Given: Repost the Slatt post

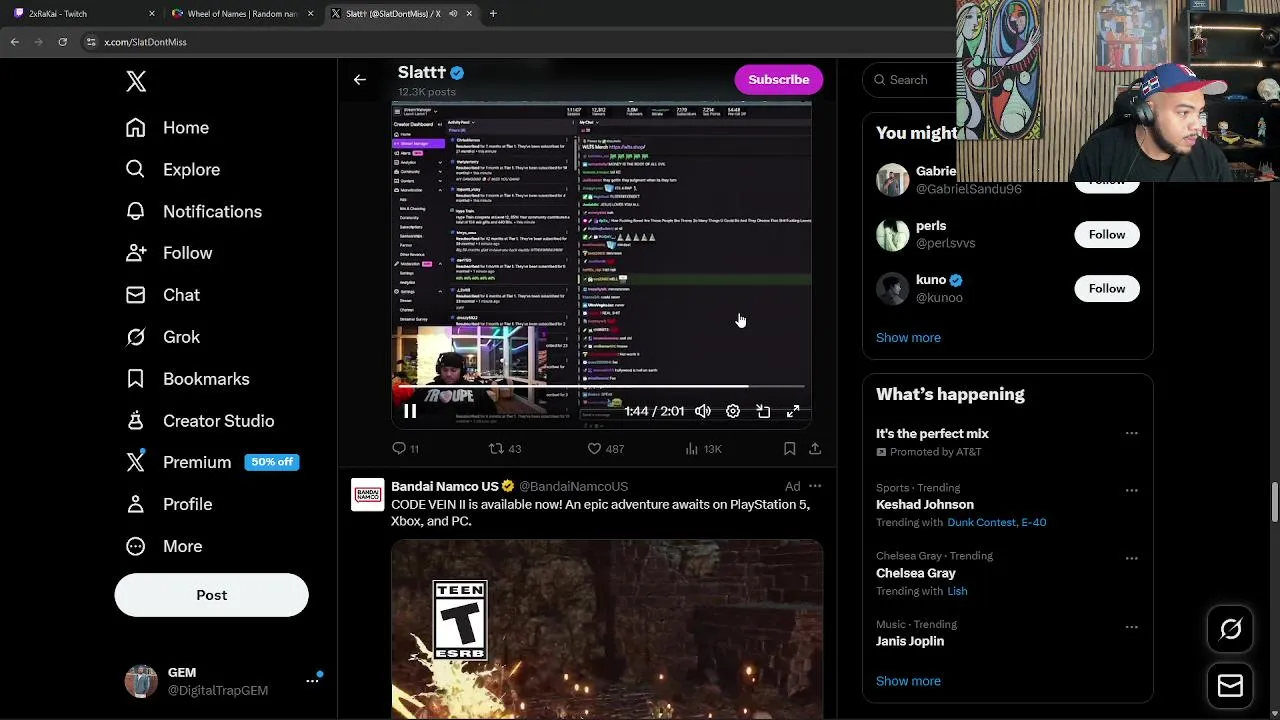Looking at the screenshot, I should point(505,449).
